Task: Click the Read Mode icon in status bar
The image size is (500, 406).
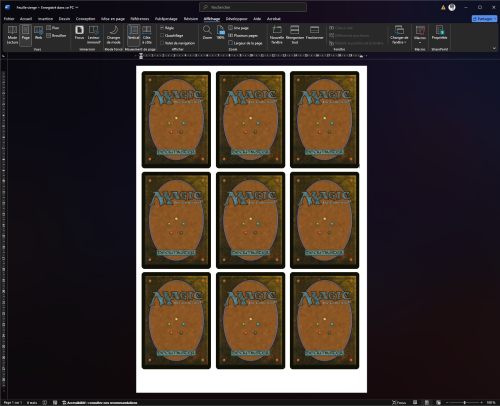Action: pyautogui.click(x=415, y=403)
